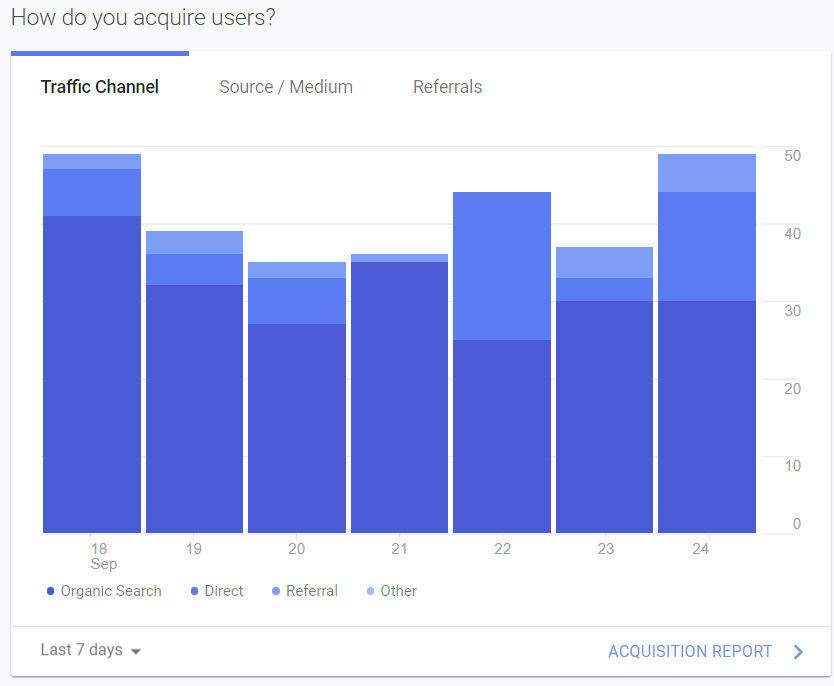
Task: Click the question title How do you acquire users
Action: 143,18
